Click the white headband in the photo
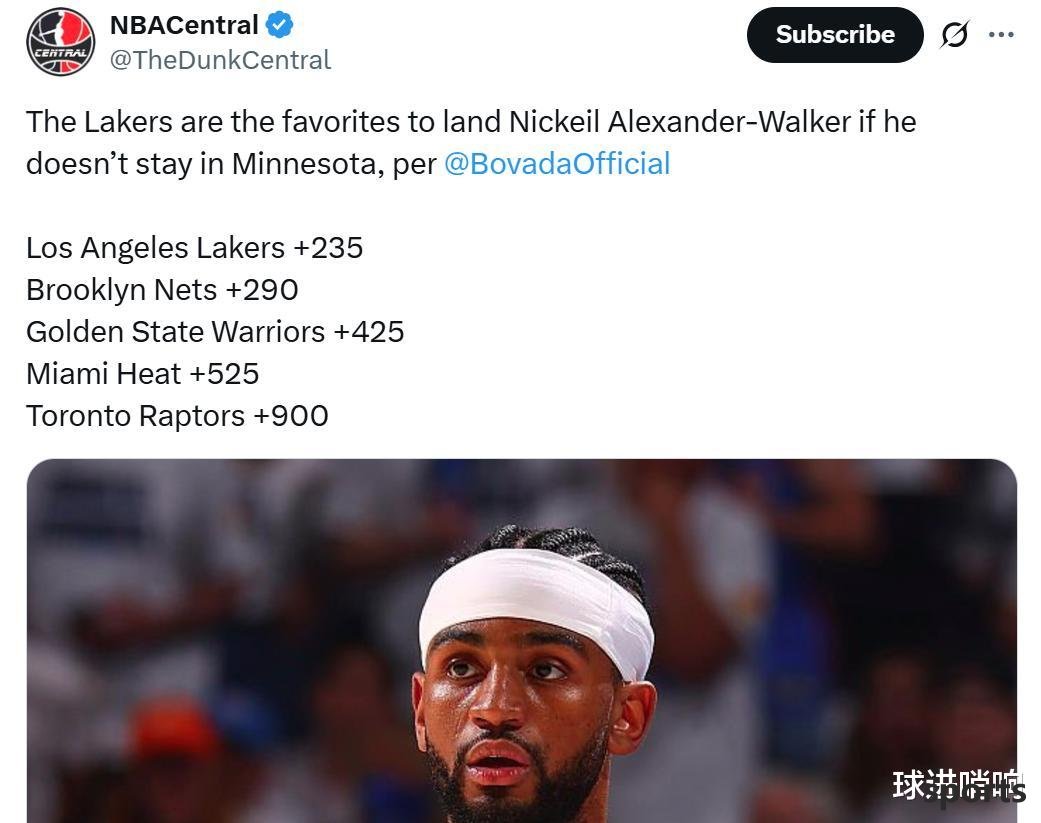The image size is (1041, 823). pos(536,607)
